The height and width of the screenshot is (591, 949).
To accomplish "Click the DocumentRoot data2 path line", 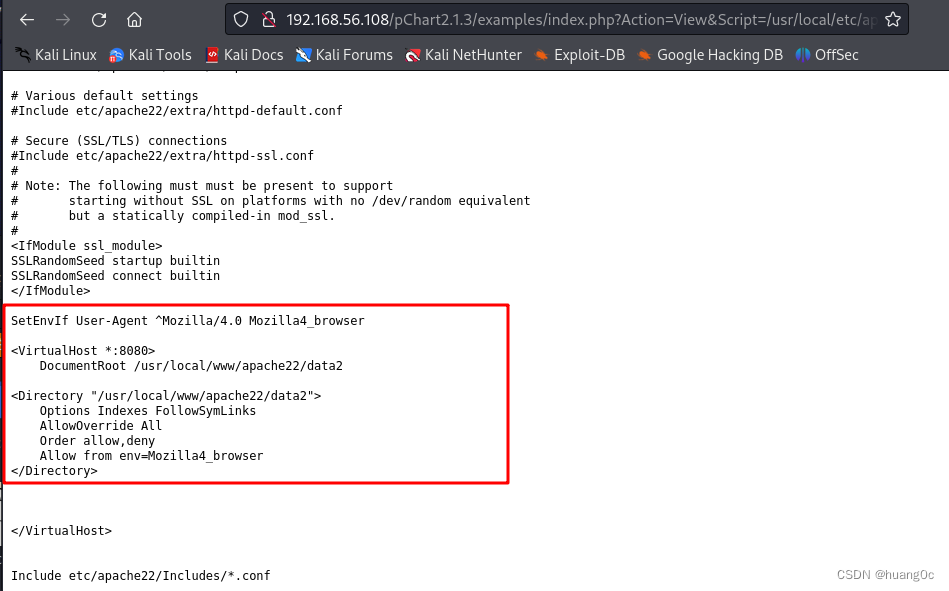I will click(x=191, y=366).
